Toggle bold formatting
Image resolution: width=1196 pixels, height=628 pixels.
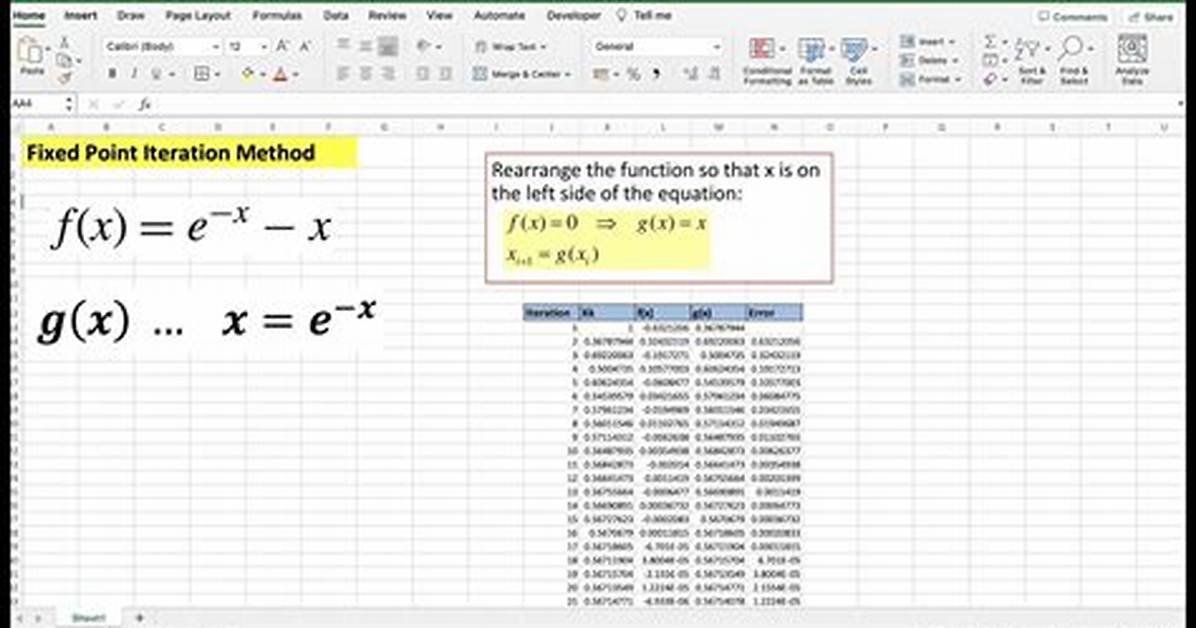[112, 74]
